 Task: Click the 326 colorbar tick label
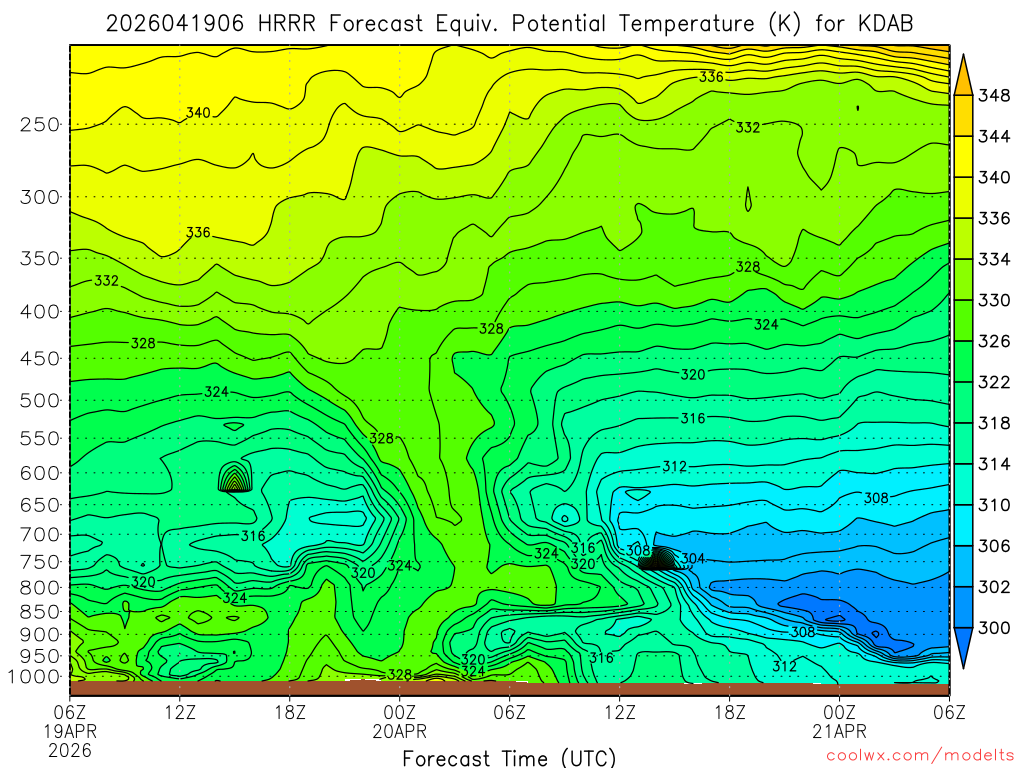[993, 341]
